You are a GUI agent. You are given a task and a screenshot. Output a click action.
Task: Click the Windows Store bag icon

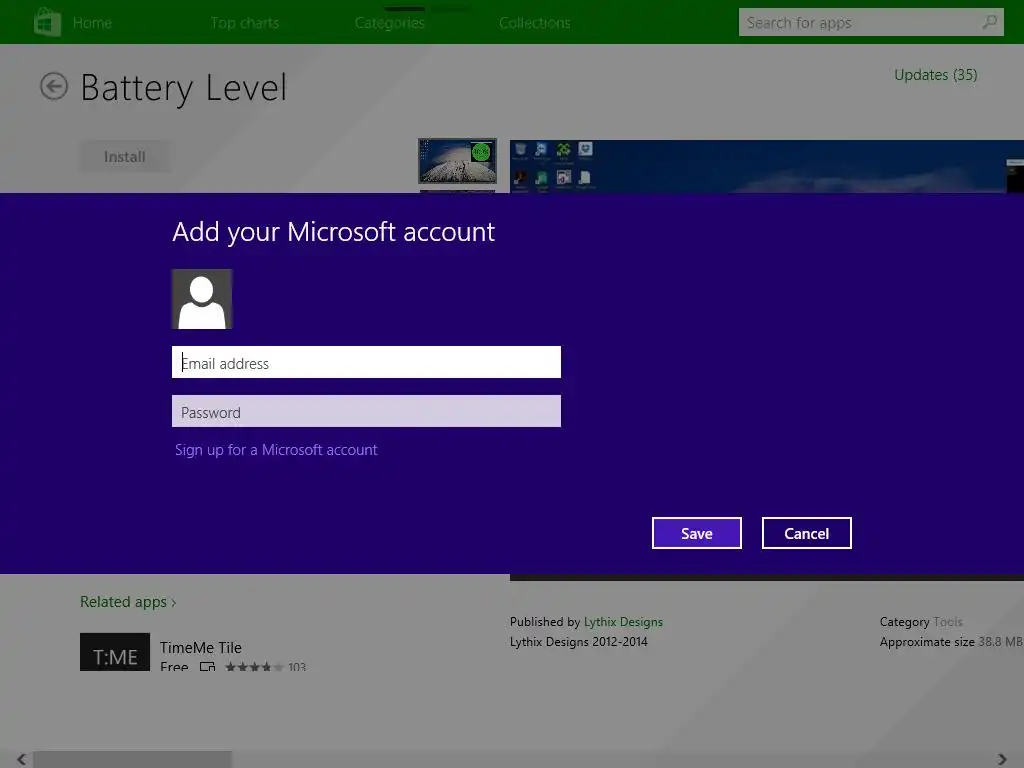(47, 22)
